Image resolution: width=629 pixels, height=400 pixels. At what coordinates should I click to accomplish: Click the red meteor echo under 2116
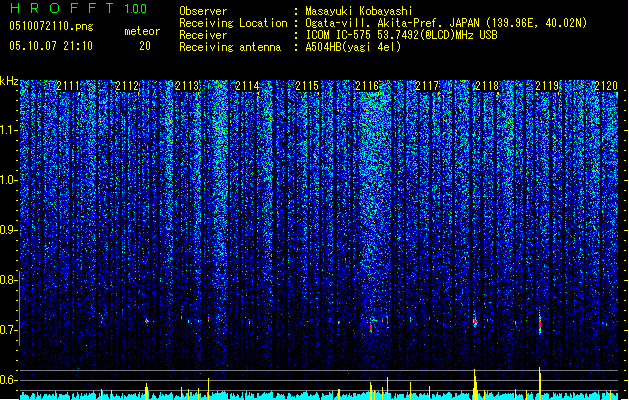(371, 328)
